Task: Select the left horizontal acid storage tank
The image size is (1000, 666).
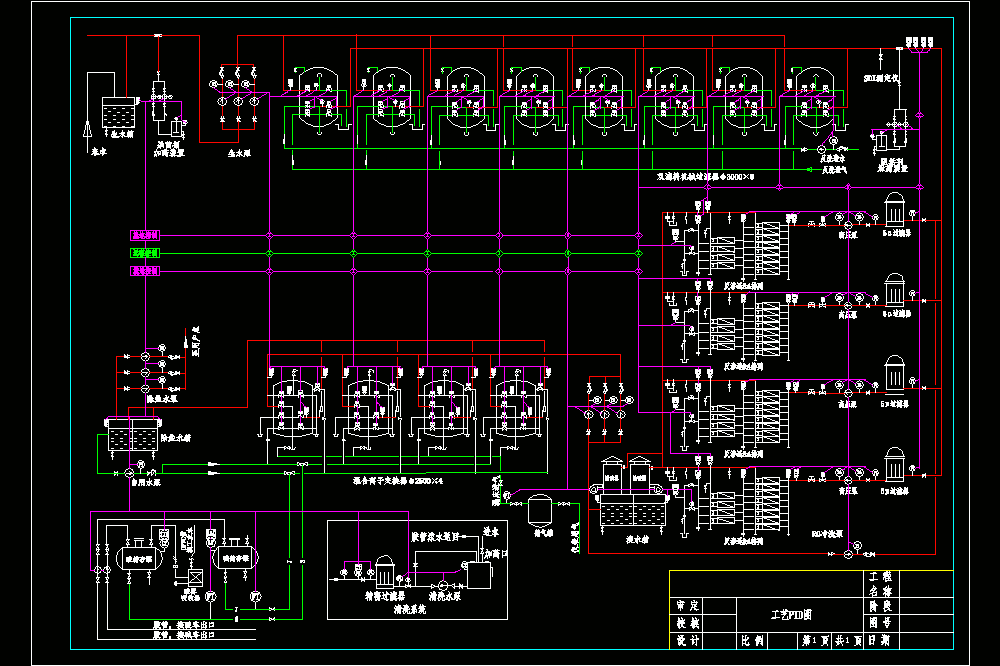Action: pyautogui.click(x=138, y=558)
